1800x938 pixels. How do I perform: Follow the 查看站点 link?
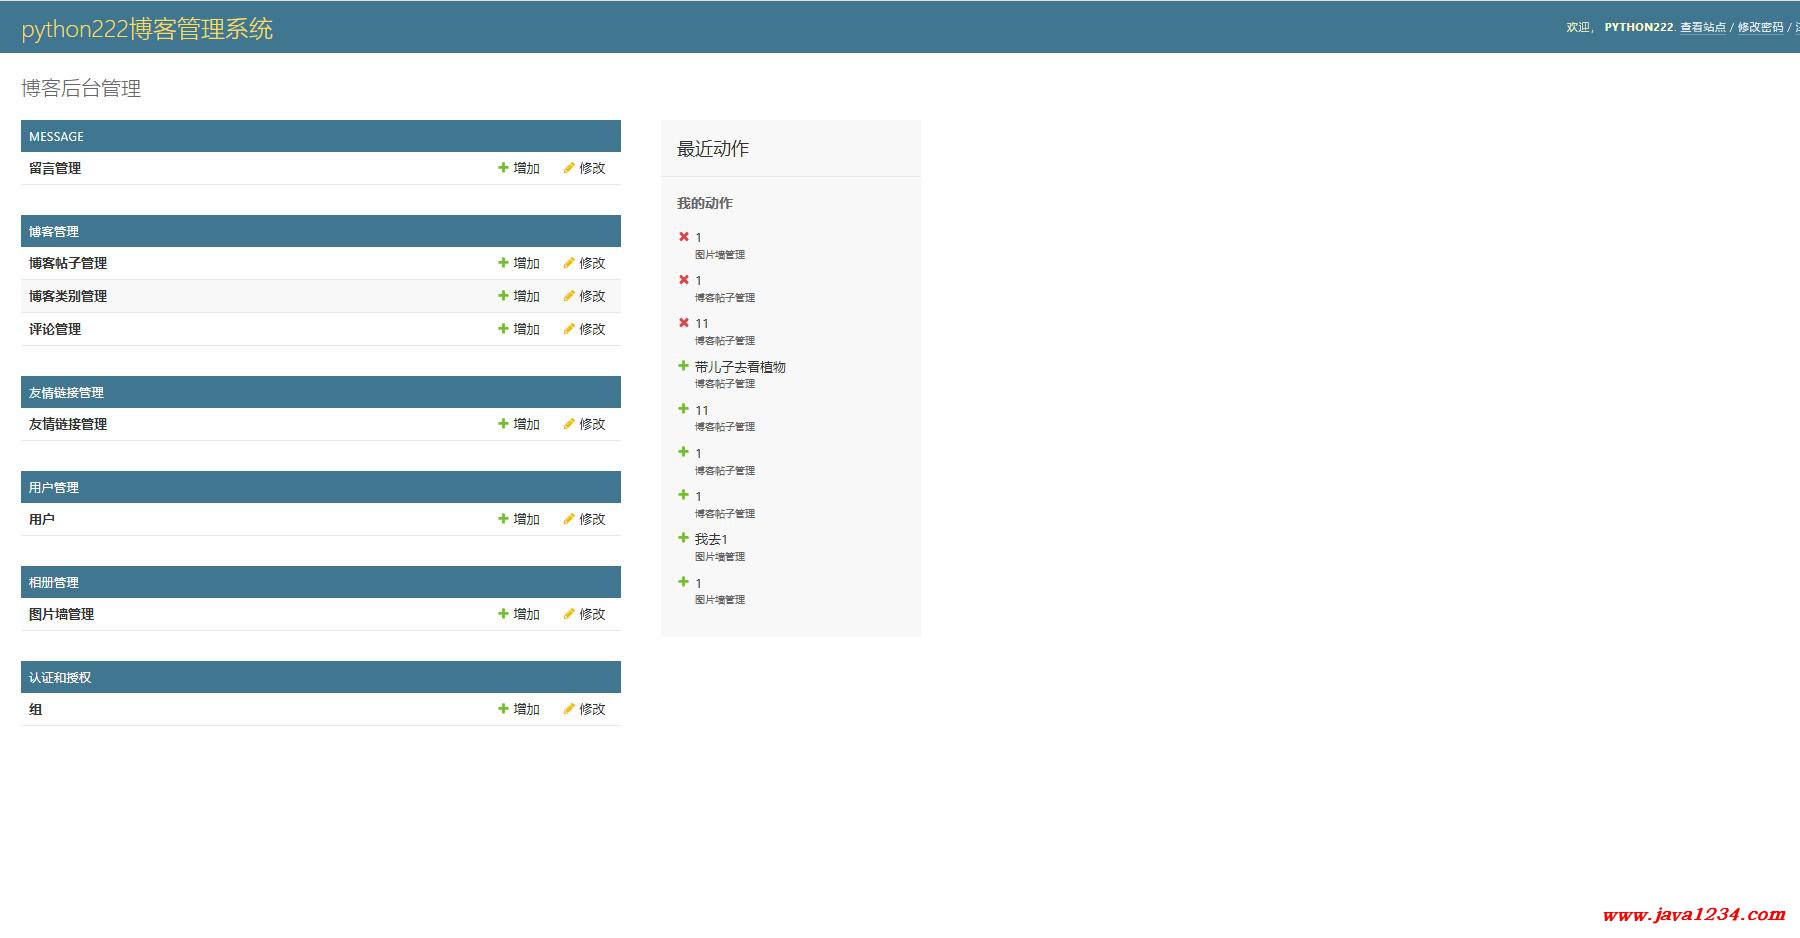pyautogui.click(x=1703, y=27)
